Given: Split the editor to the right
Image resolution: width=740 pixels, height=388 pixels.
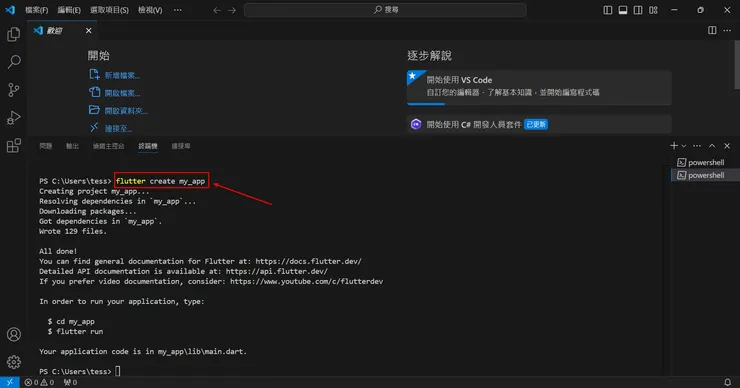Looking at the screenshot, I should point(712,30).
